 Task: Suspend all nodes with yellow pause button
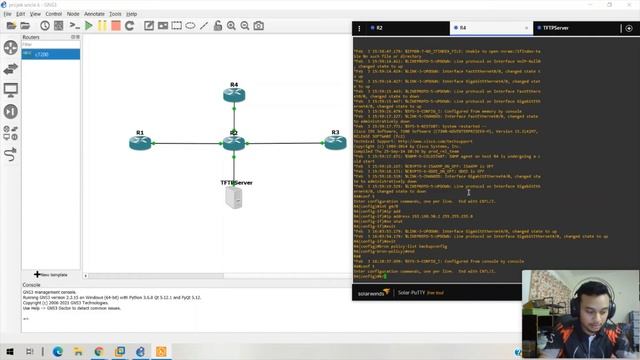point(102,26)
